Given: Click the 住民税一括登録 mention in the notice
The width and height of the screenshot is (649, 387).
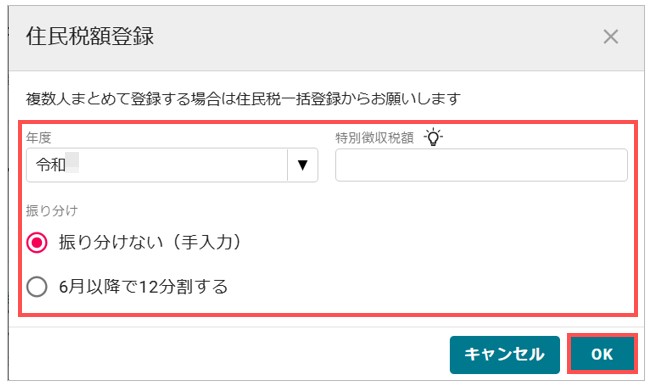Looking at the screenshot, I should 288,99.
